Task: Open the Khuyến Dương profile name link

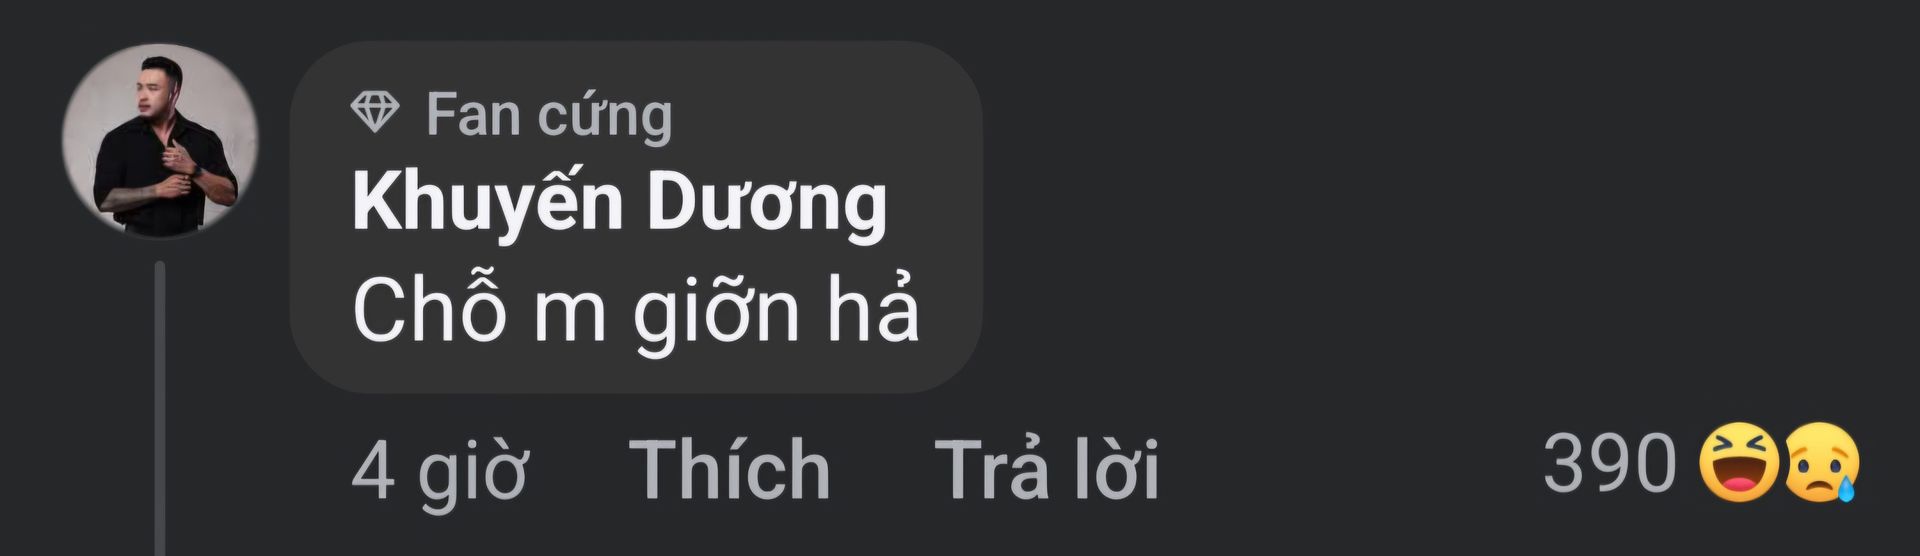Action: (x=619, y=204)
